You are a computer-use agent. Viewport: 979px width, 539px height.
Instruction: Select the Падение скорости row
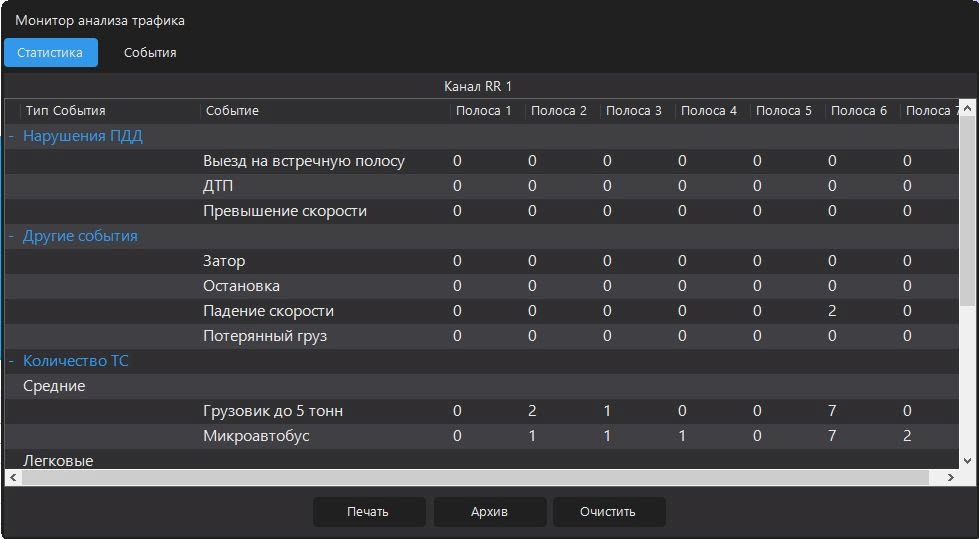481,311
